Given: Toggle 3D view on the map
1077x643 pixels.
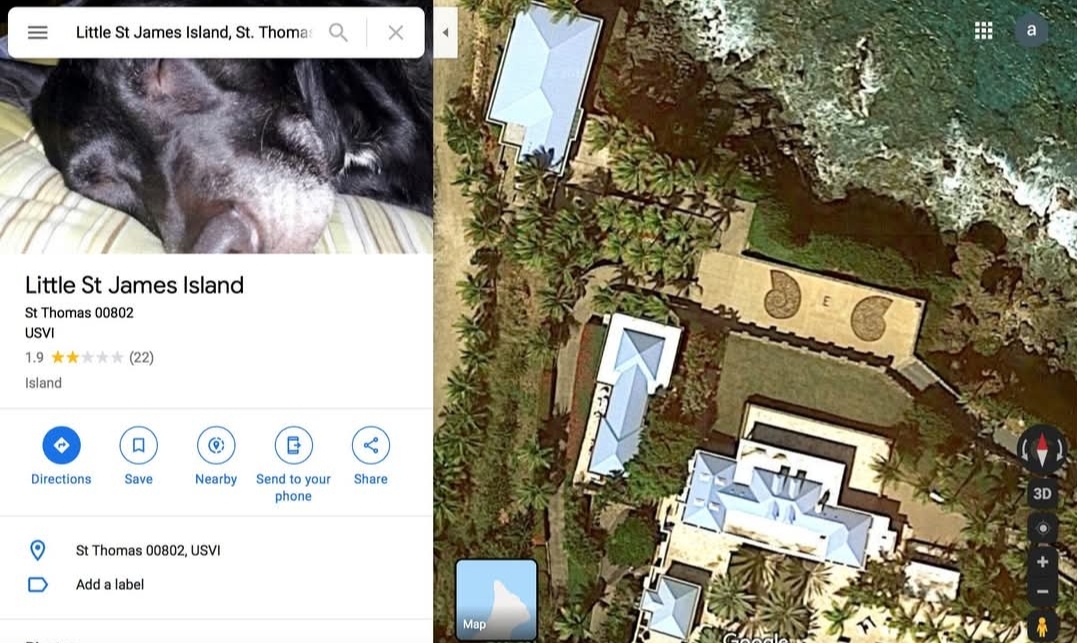Looking at the screenshot, I should point(1042,493).
